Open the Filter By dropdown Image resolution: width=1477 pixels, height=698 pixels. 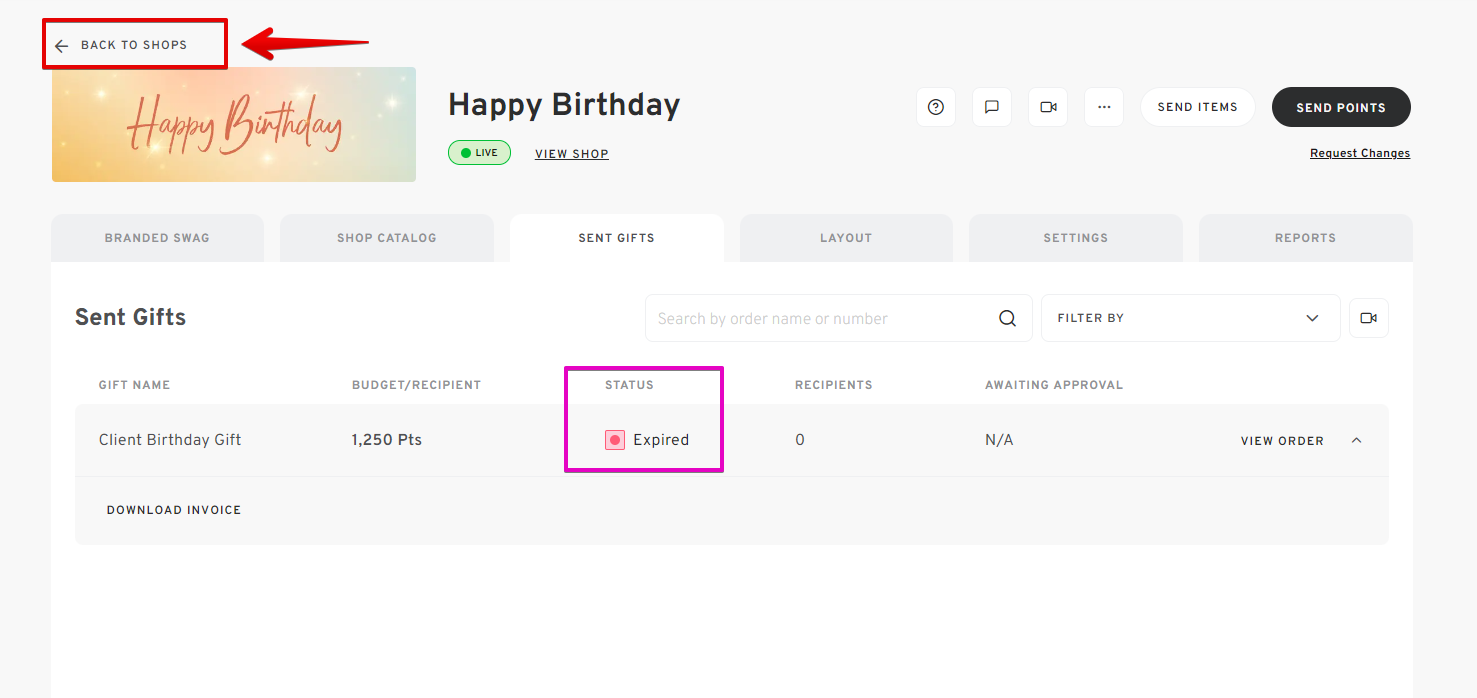tap(1190, 318)
